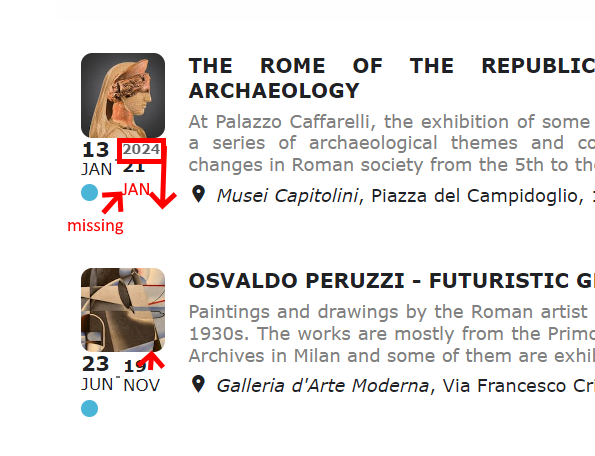Click the start date 13 JAN
The image size is (595, 456).
(97, 159)
